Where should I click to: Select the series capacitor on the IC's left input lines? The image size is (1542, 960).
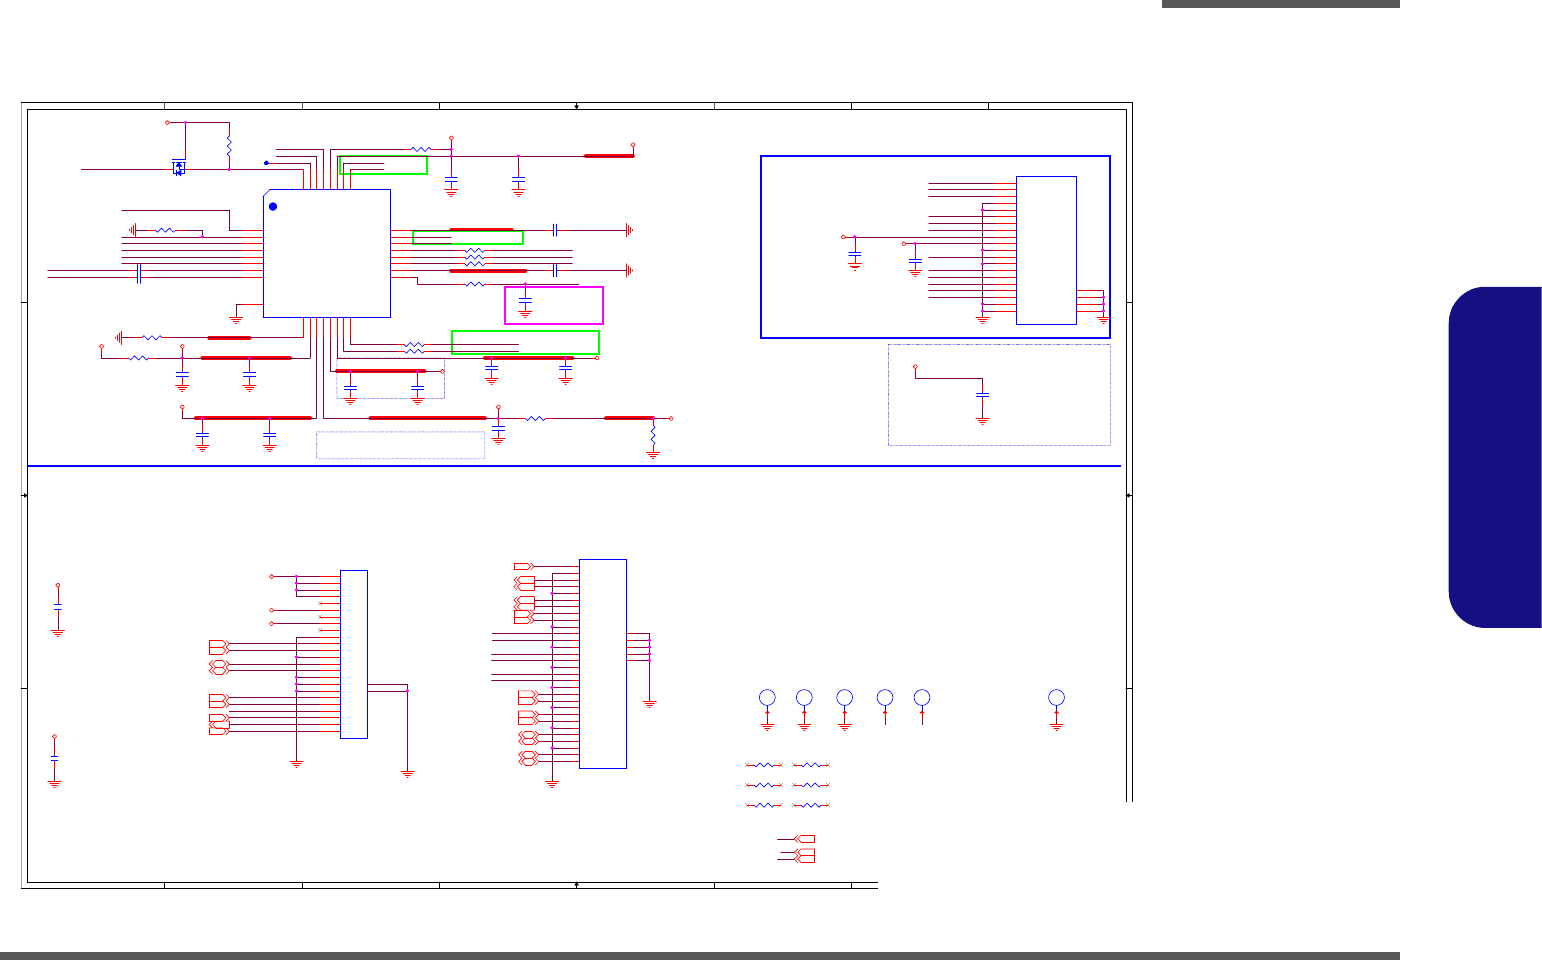point(139,273)
